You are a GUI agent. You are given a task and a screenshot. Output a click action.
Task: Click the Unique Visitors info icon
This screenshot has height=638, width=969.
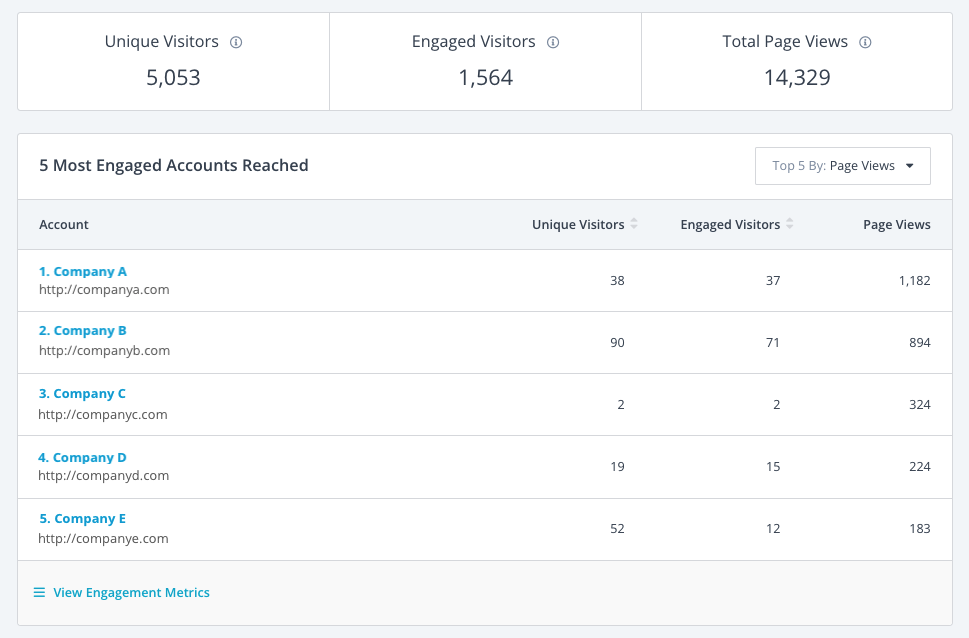click(x=236, y=42)
